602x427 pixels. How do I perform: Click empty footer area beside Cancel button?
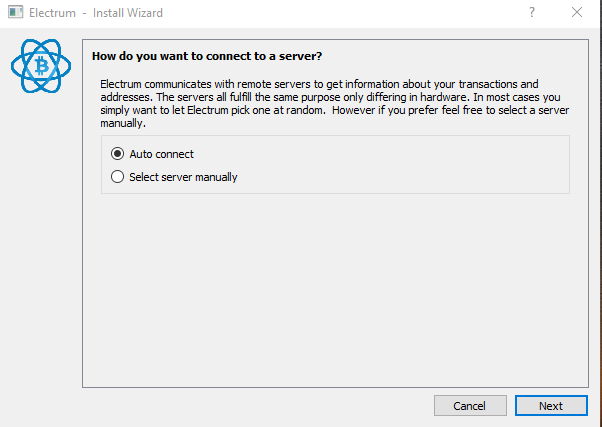tap(253, 405)
